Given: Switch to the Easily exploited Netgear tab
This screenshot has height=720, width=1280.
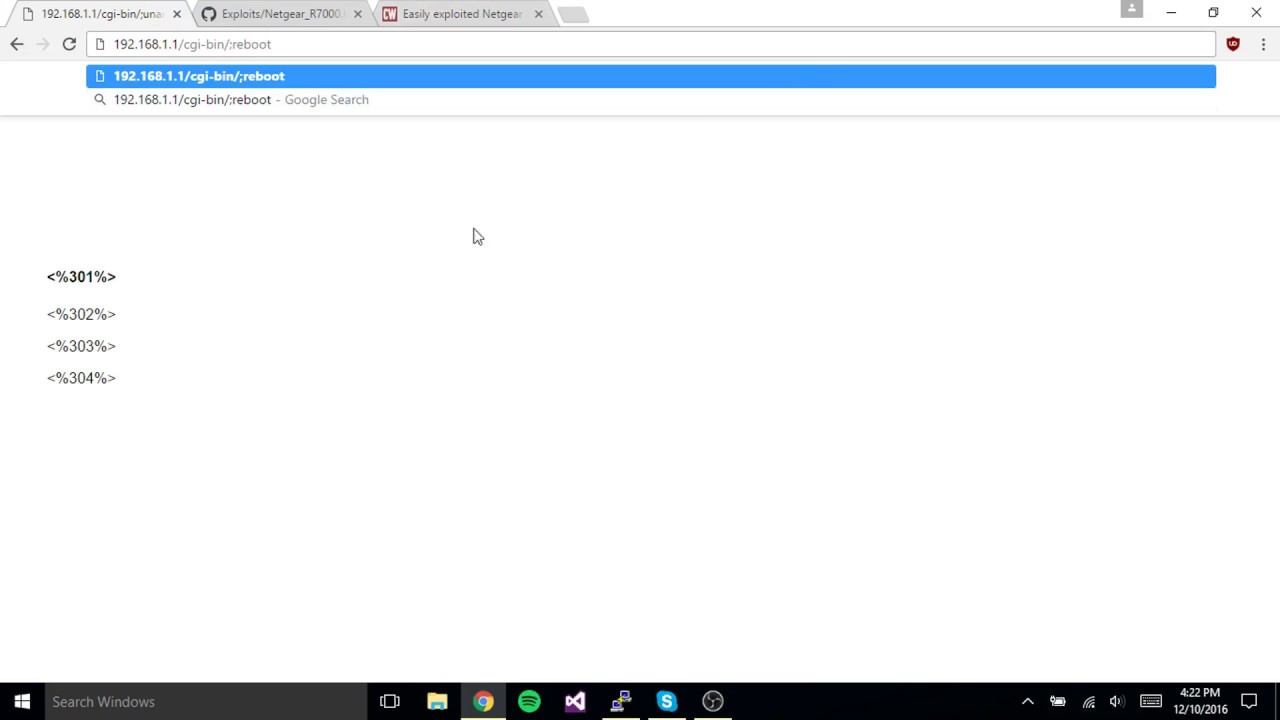Looking at the screenshot, I should coord(461,14).
